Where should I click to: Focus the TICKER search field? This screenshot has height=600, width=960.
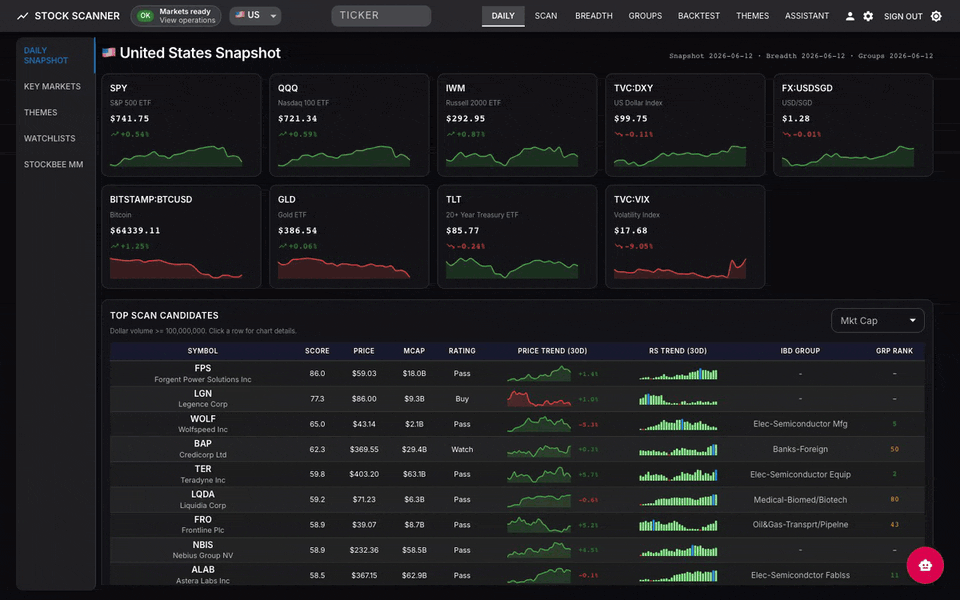click(x=381, y=16)
